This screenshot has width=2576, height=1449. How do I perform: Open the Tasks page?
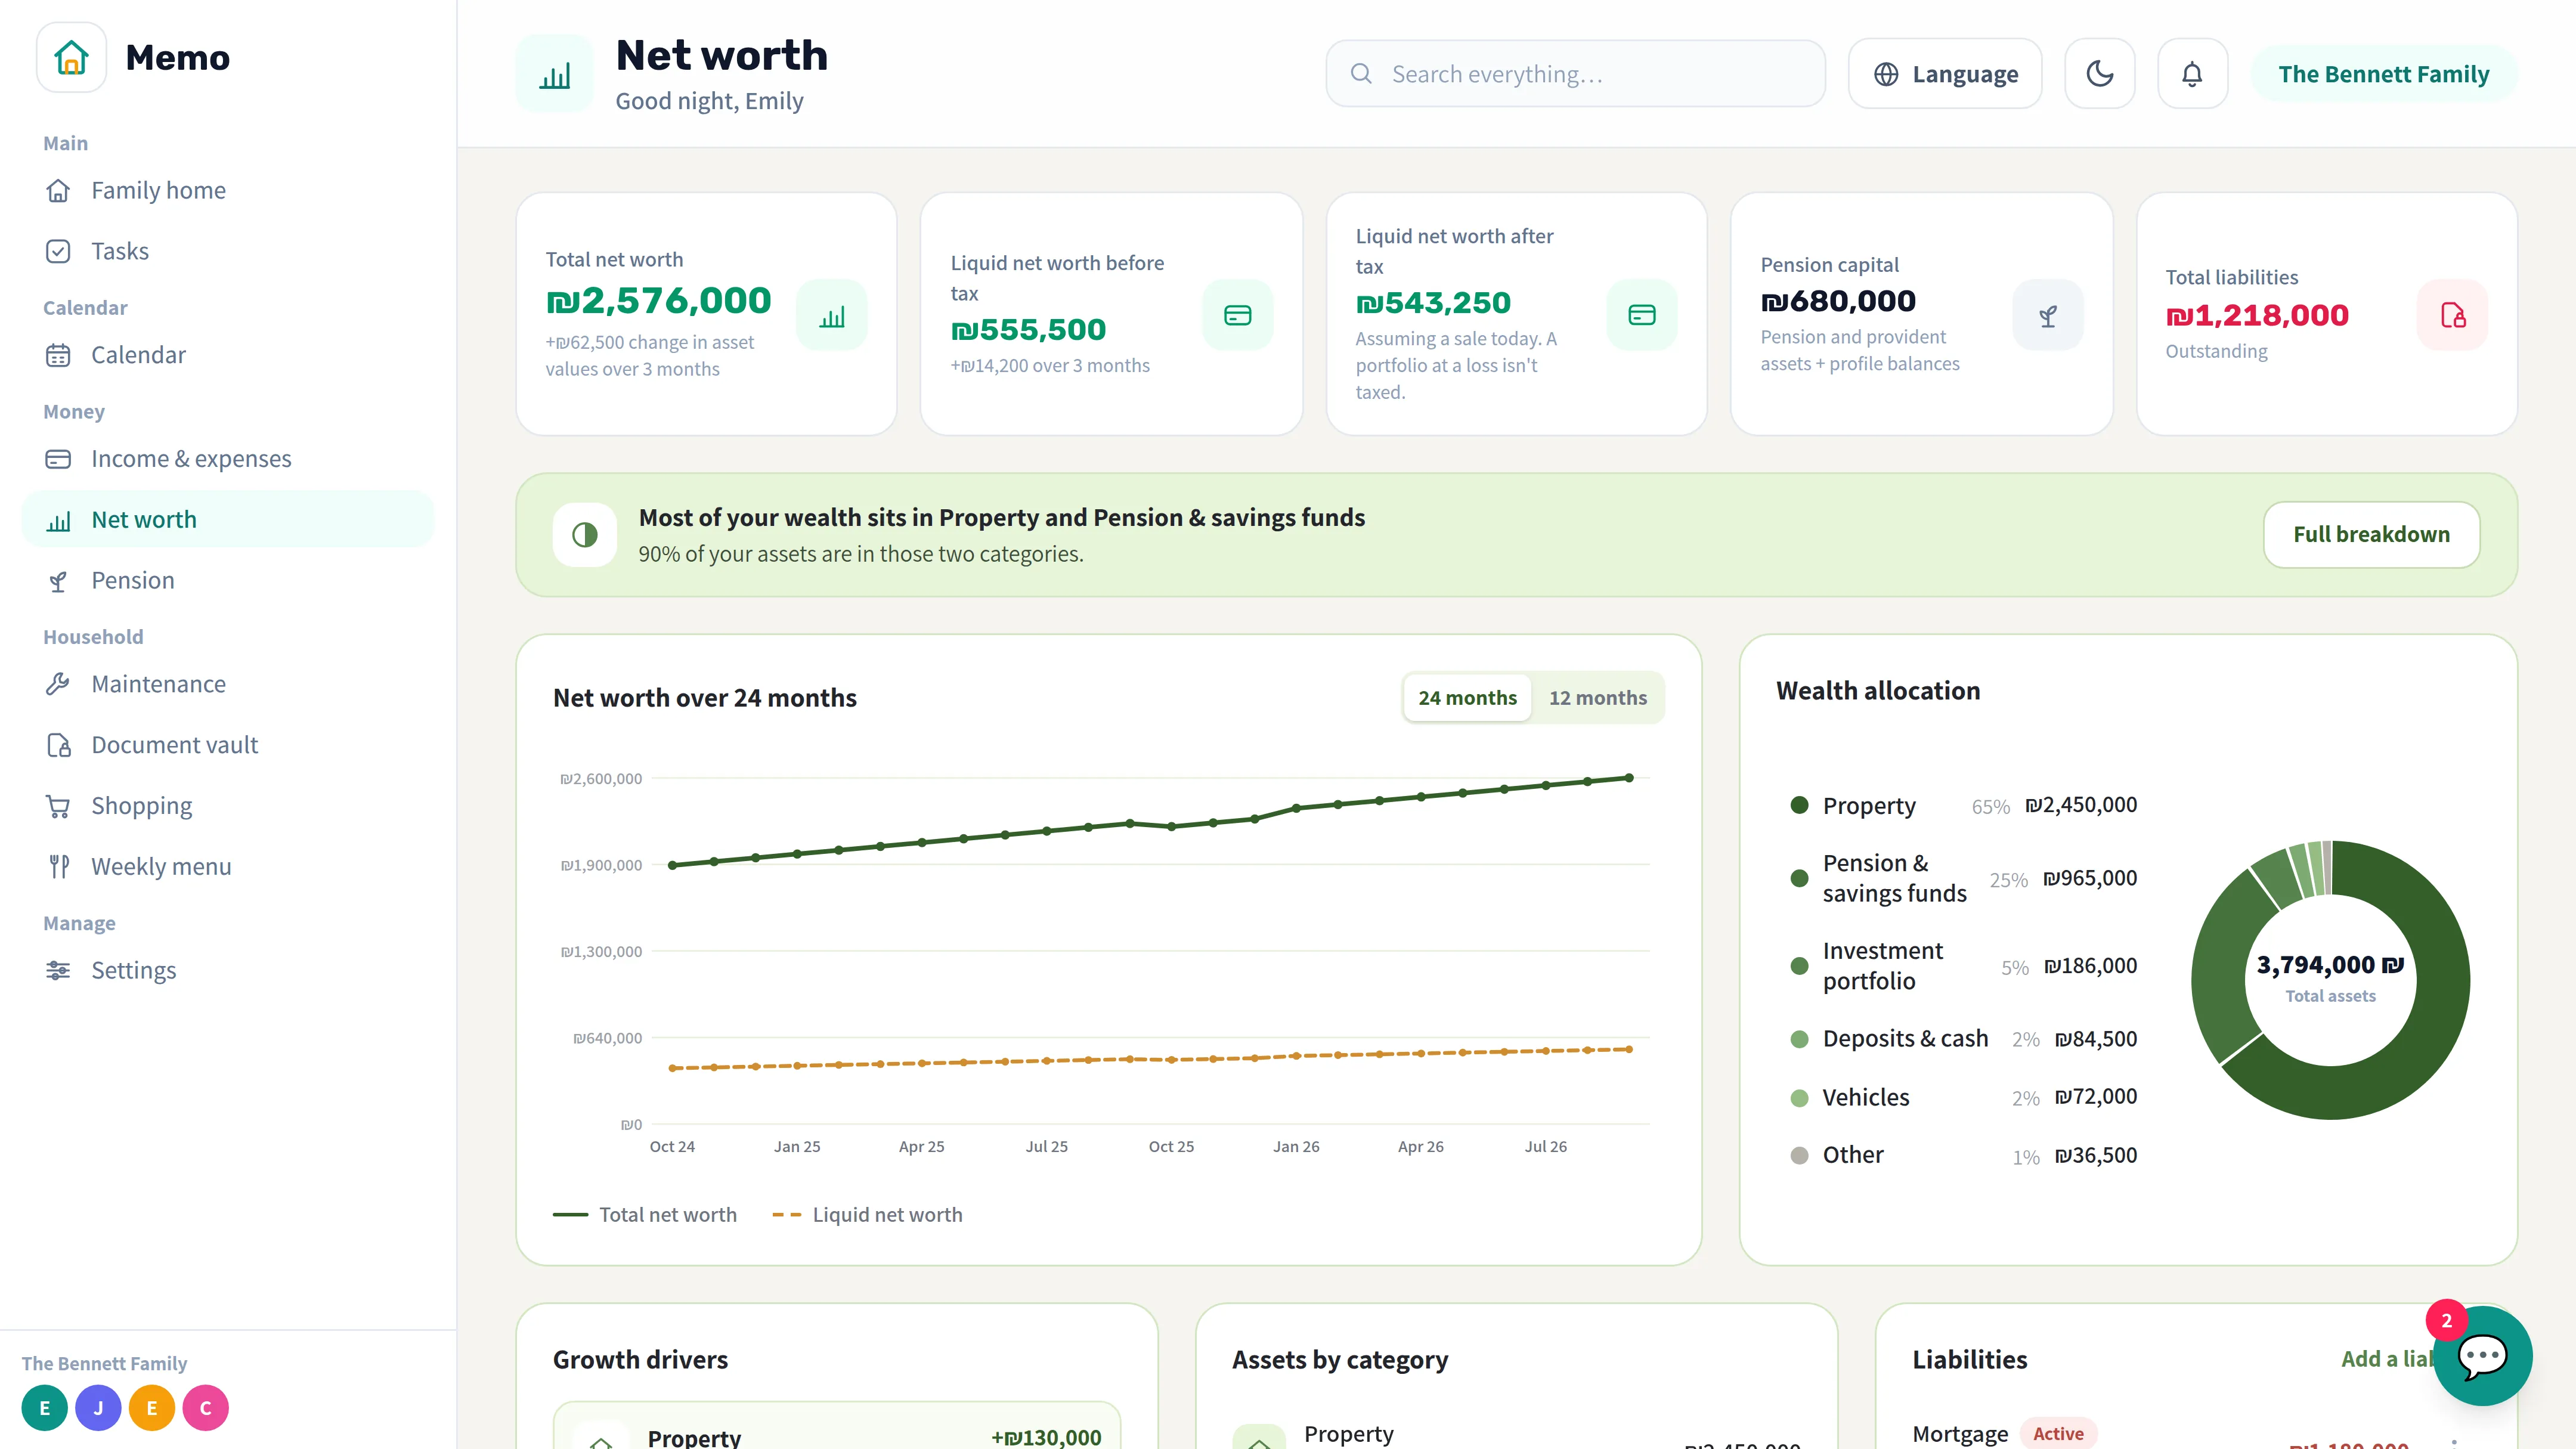click(228, 251)
